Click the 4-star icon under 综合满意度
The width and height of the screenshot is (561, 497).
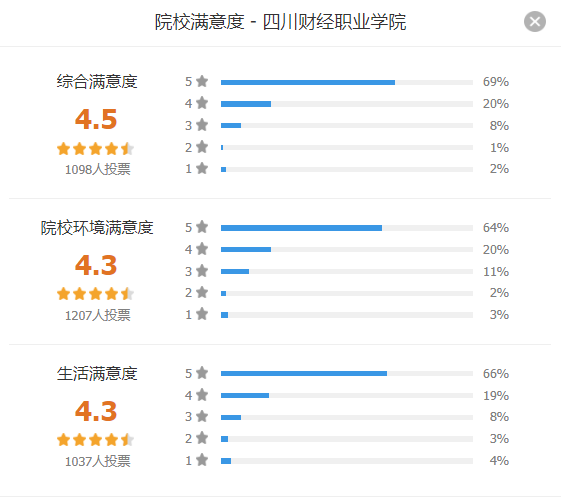(x=202, y=103)
